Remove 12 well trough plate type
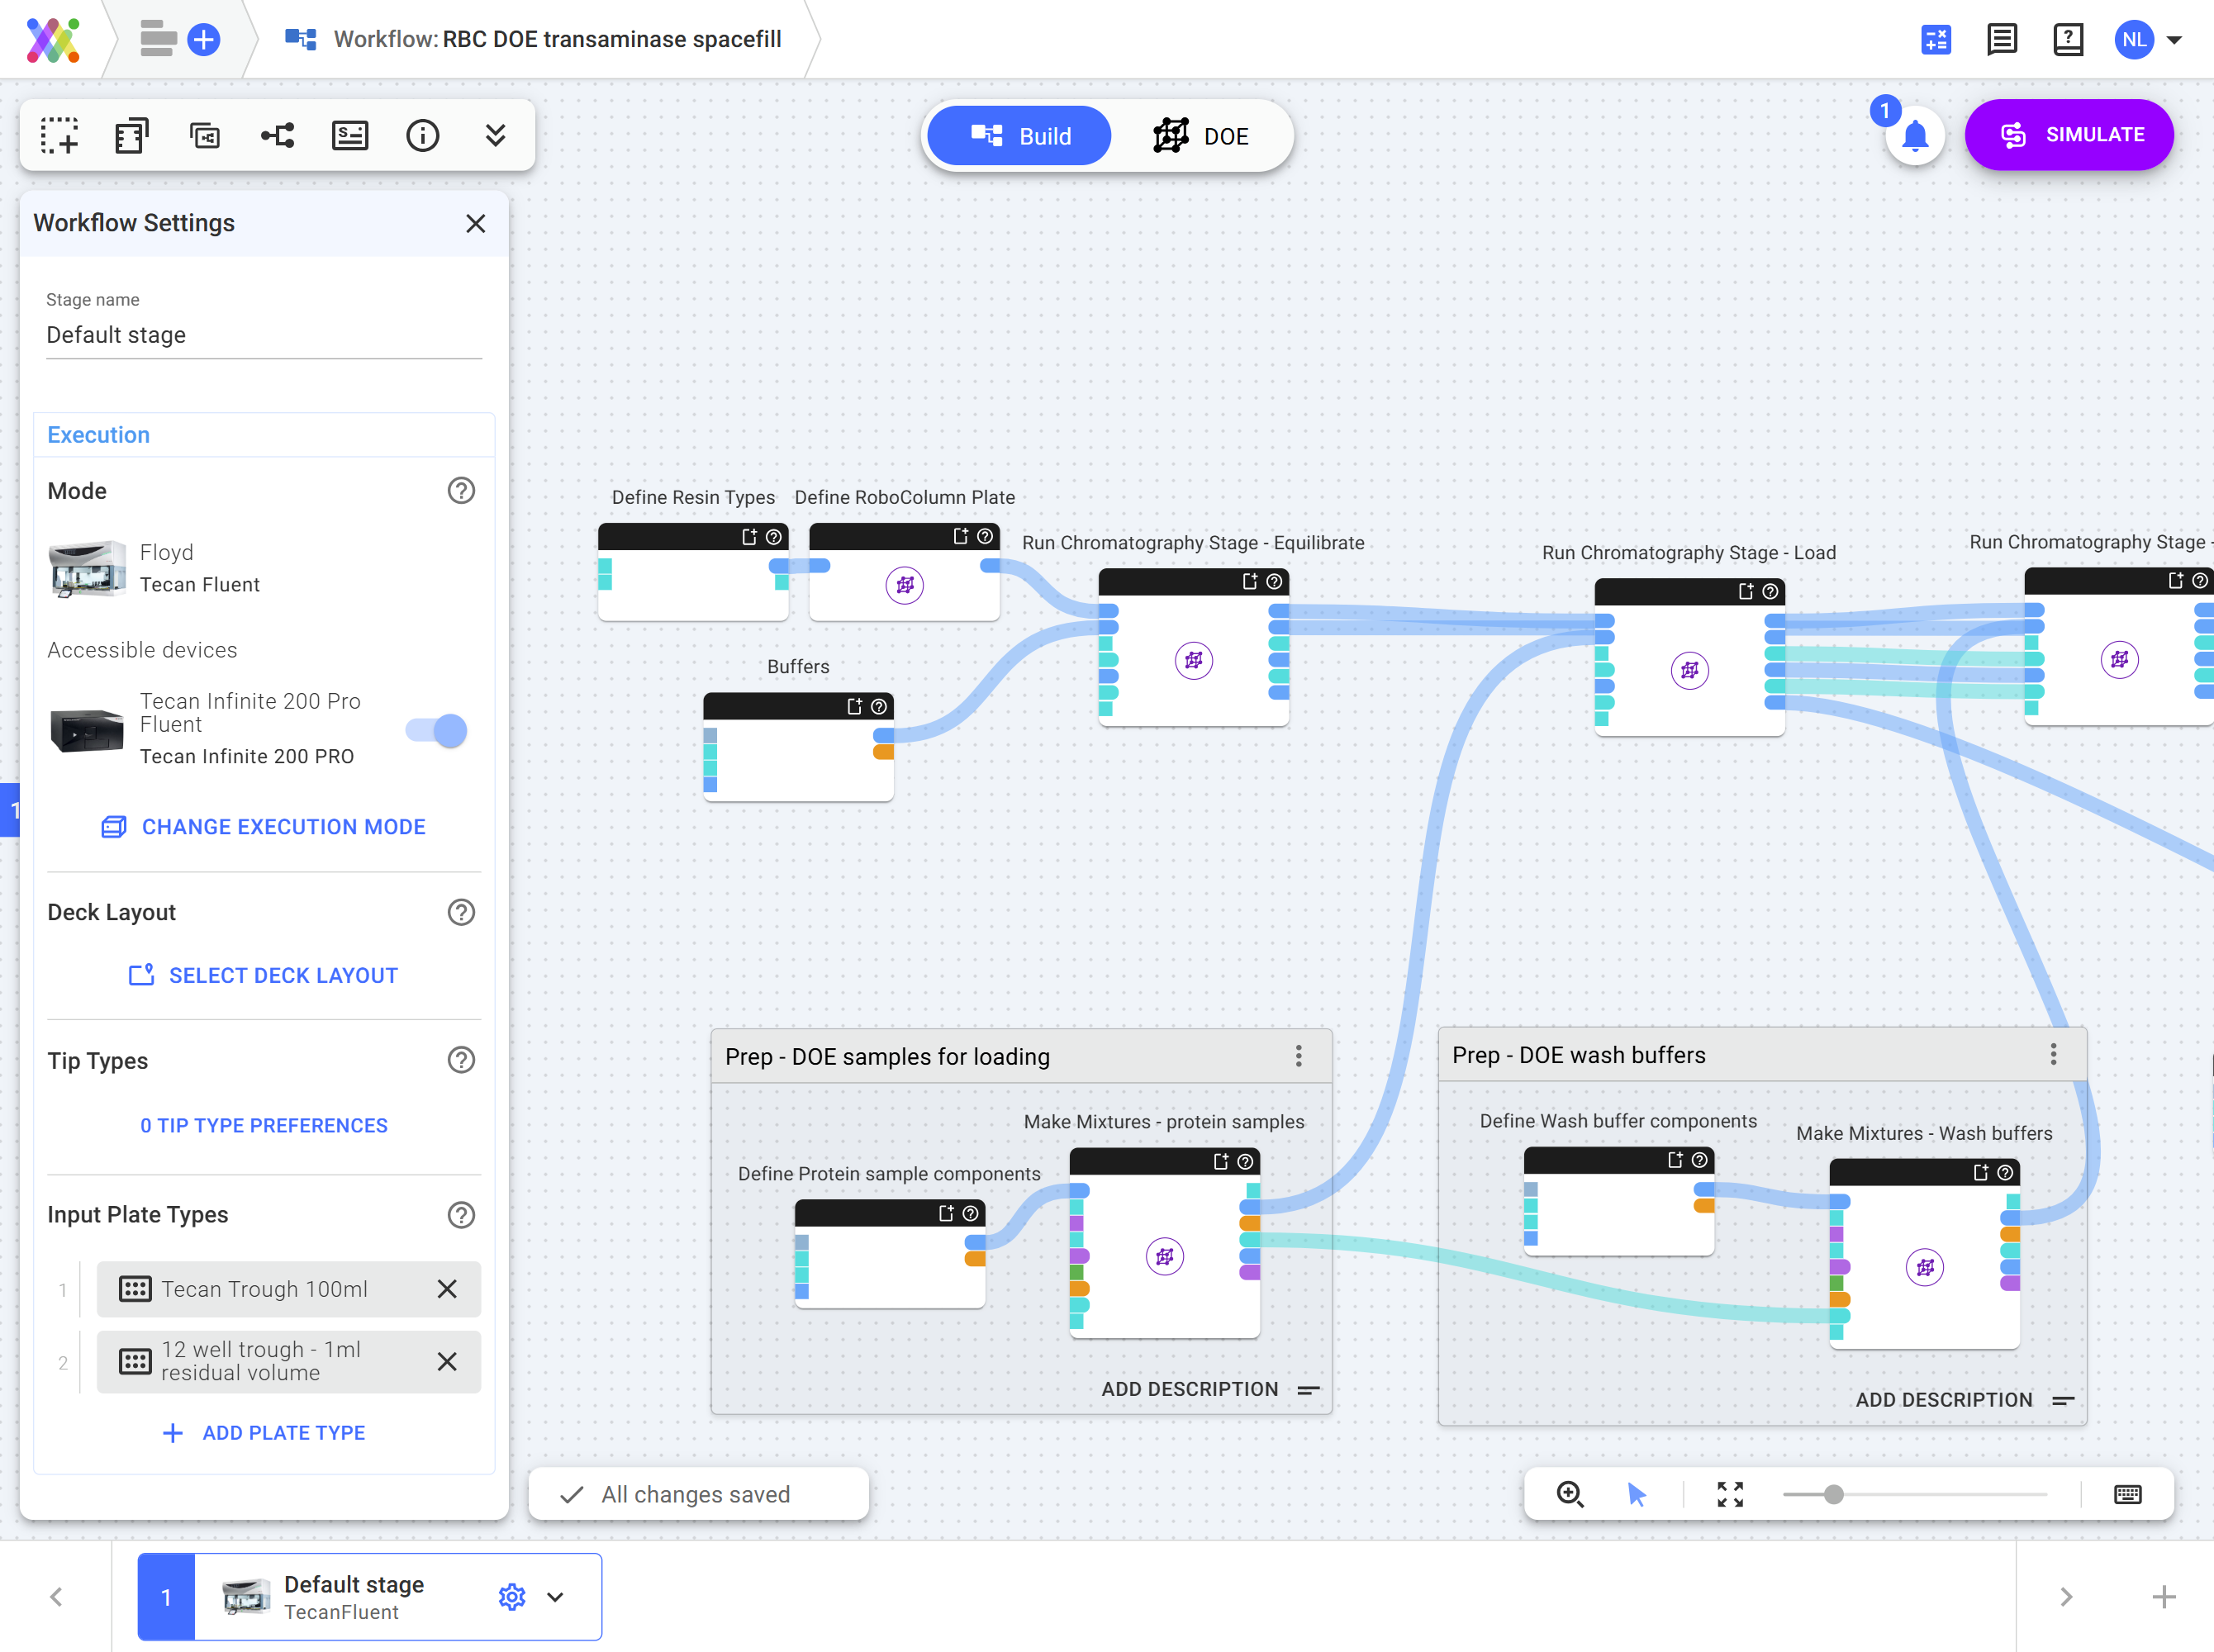The height and width of the screenshot is (1652, 2214). point(447,1361)
